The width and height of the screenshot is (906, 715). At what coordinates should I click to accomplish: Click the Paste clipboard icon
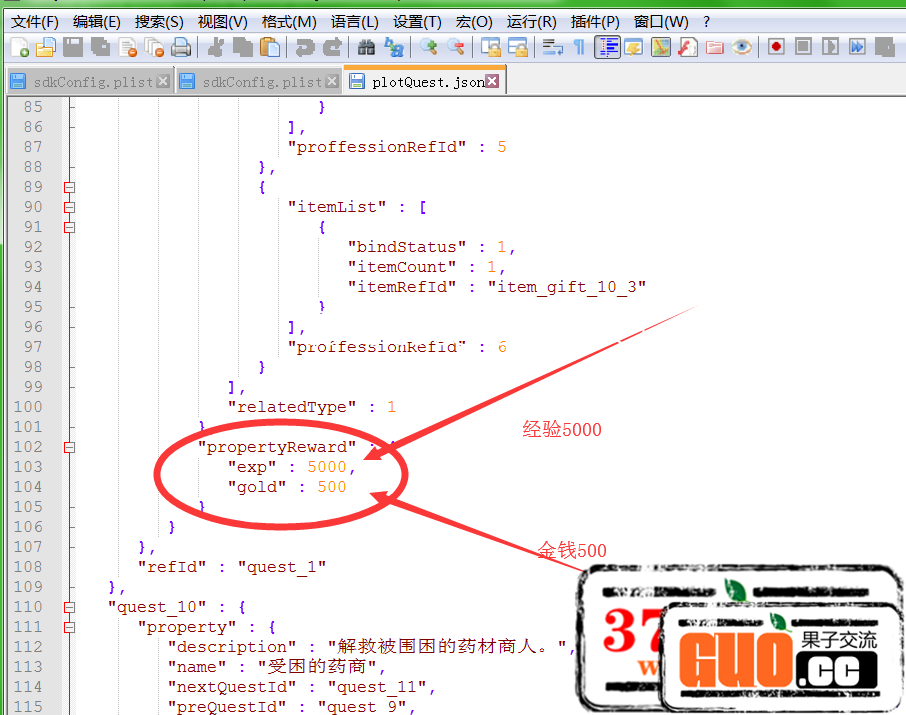pos(270,46)
